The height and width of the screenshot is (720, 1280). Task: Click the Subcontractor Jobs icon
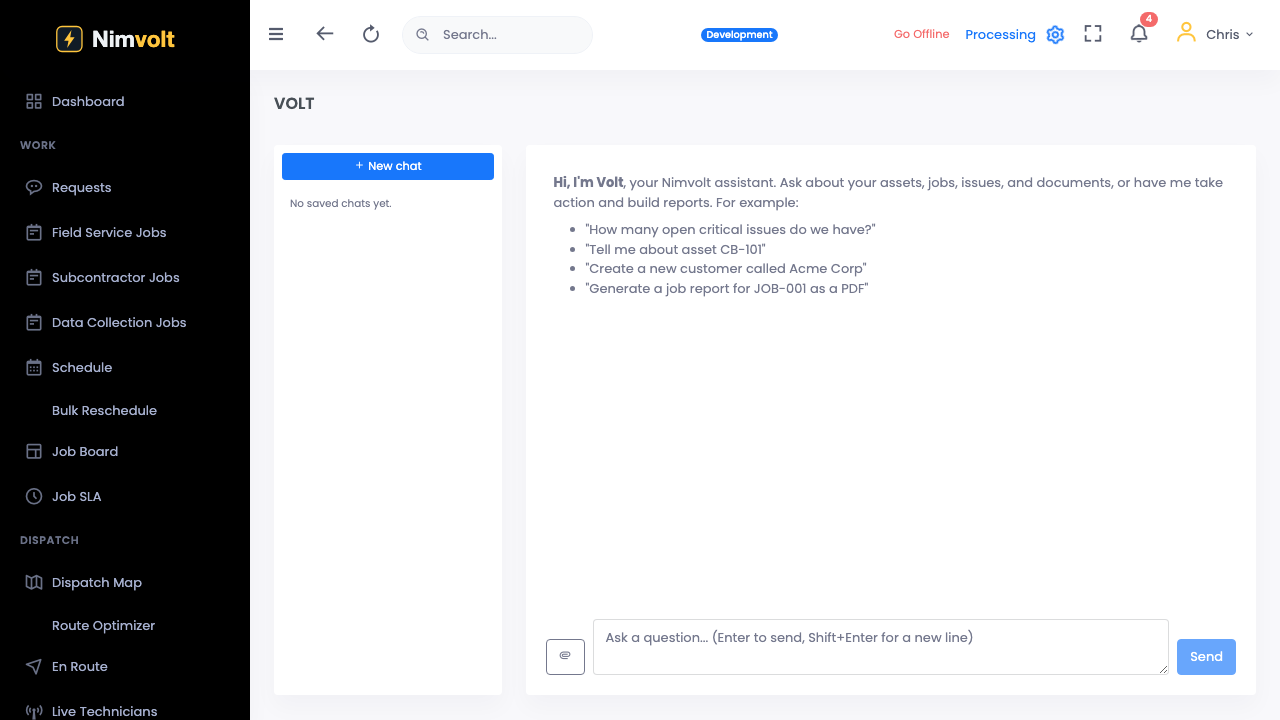coord(34,277)
